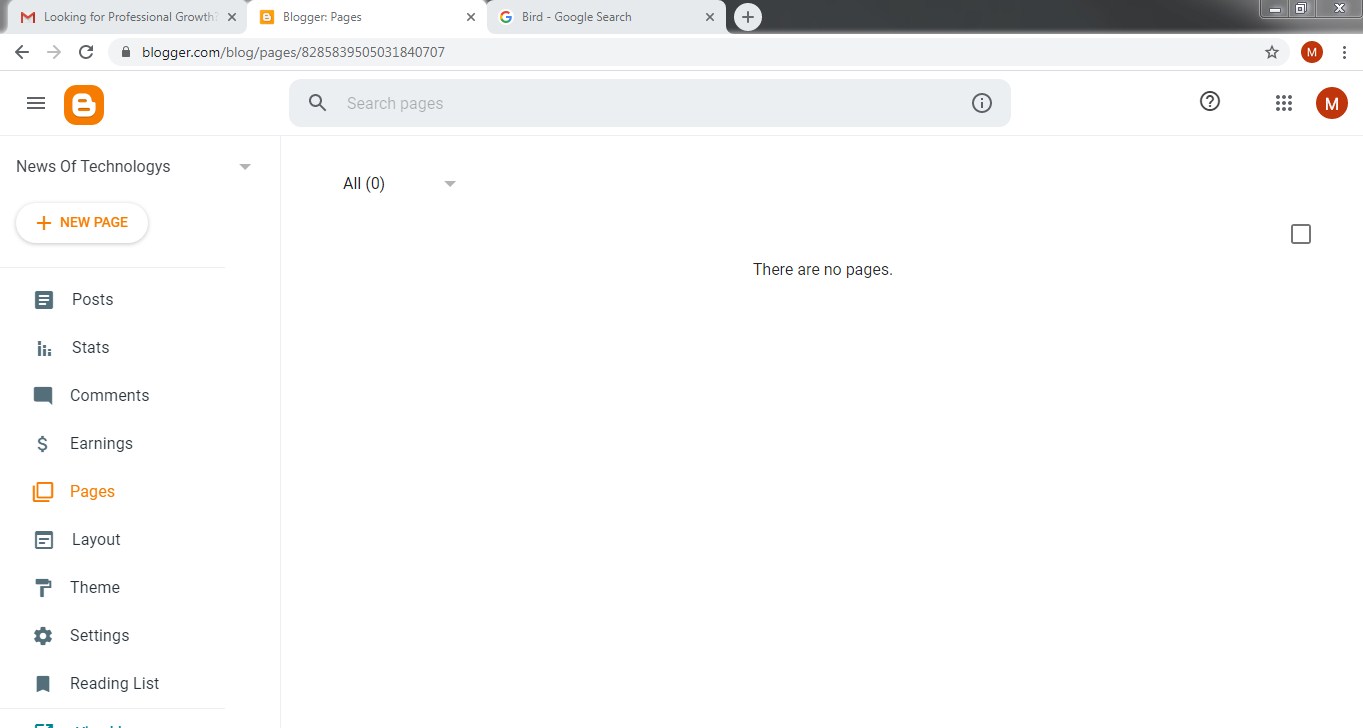Click the Layout icon in sidebar
The width and height of the screenshot is (1363, 728).
[x=44, y=540]
